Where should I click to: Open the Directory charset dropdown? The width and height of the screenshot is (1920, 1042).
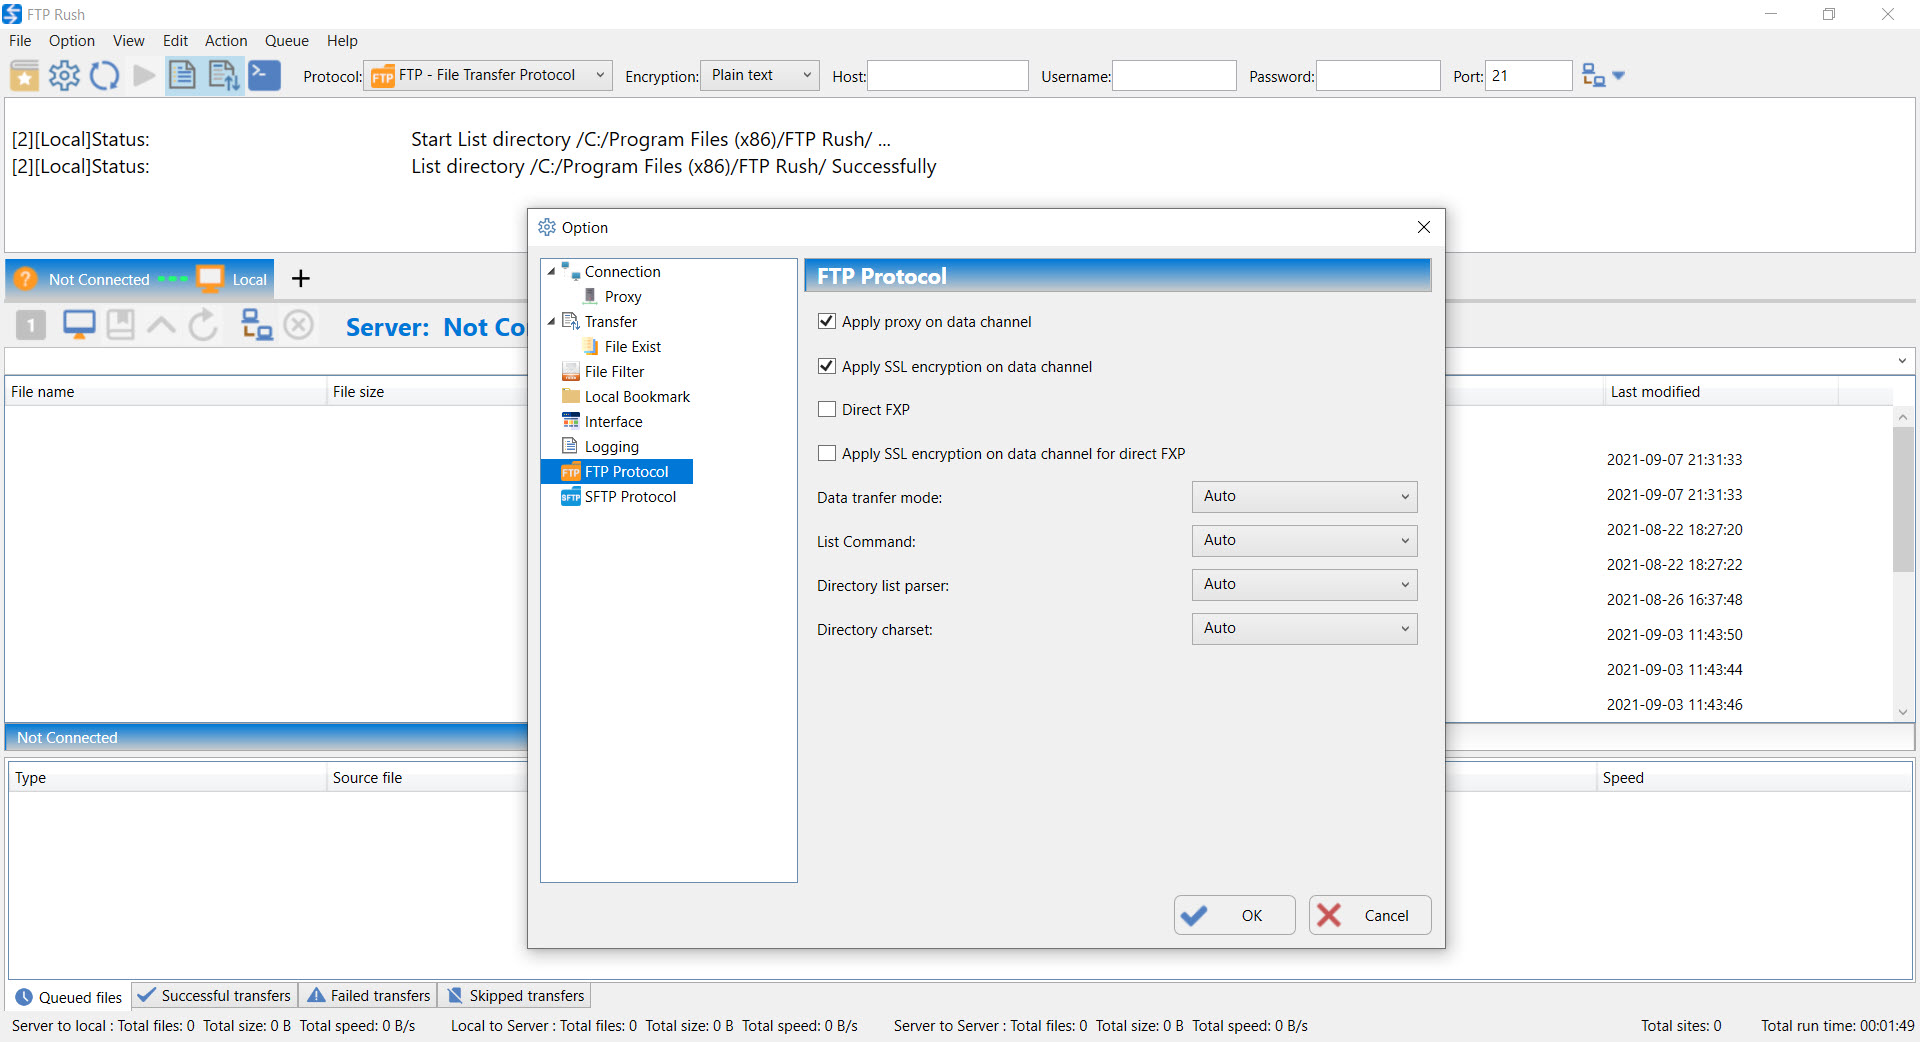(x=1304, y=629)
